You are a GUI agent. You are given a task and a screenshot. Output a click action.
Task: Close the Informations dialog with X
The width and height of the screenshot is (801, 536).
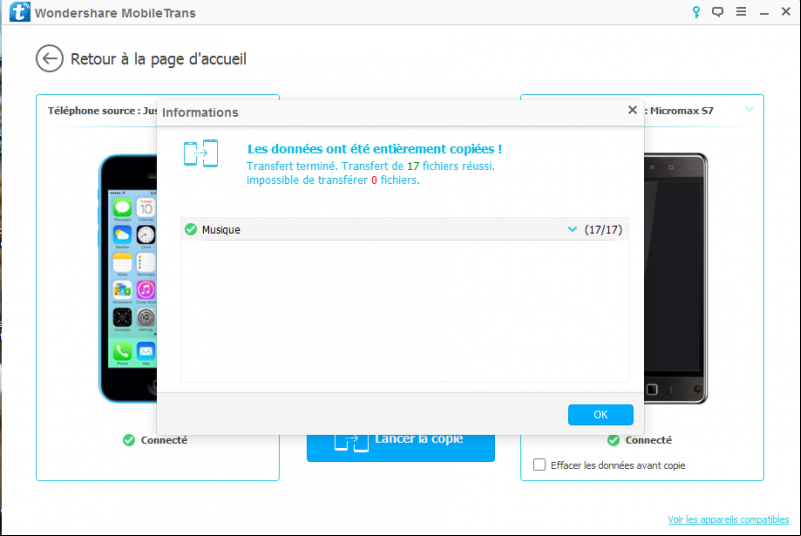[x=632, y=110]
